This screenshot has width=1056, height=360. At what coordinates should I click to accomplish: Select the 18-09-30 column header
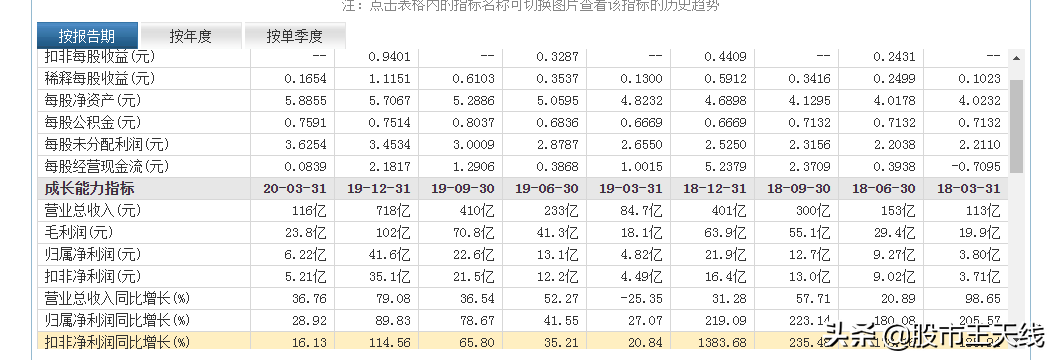tap(799, 189)
